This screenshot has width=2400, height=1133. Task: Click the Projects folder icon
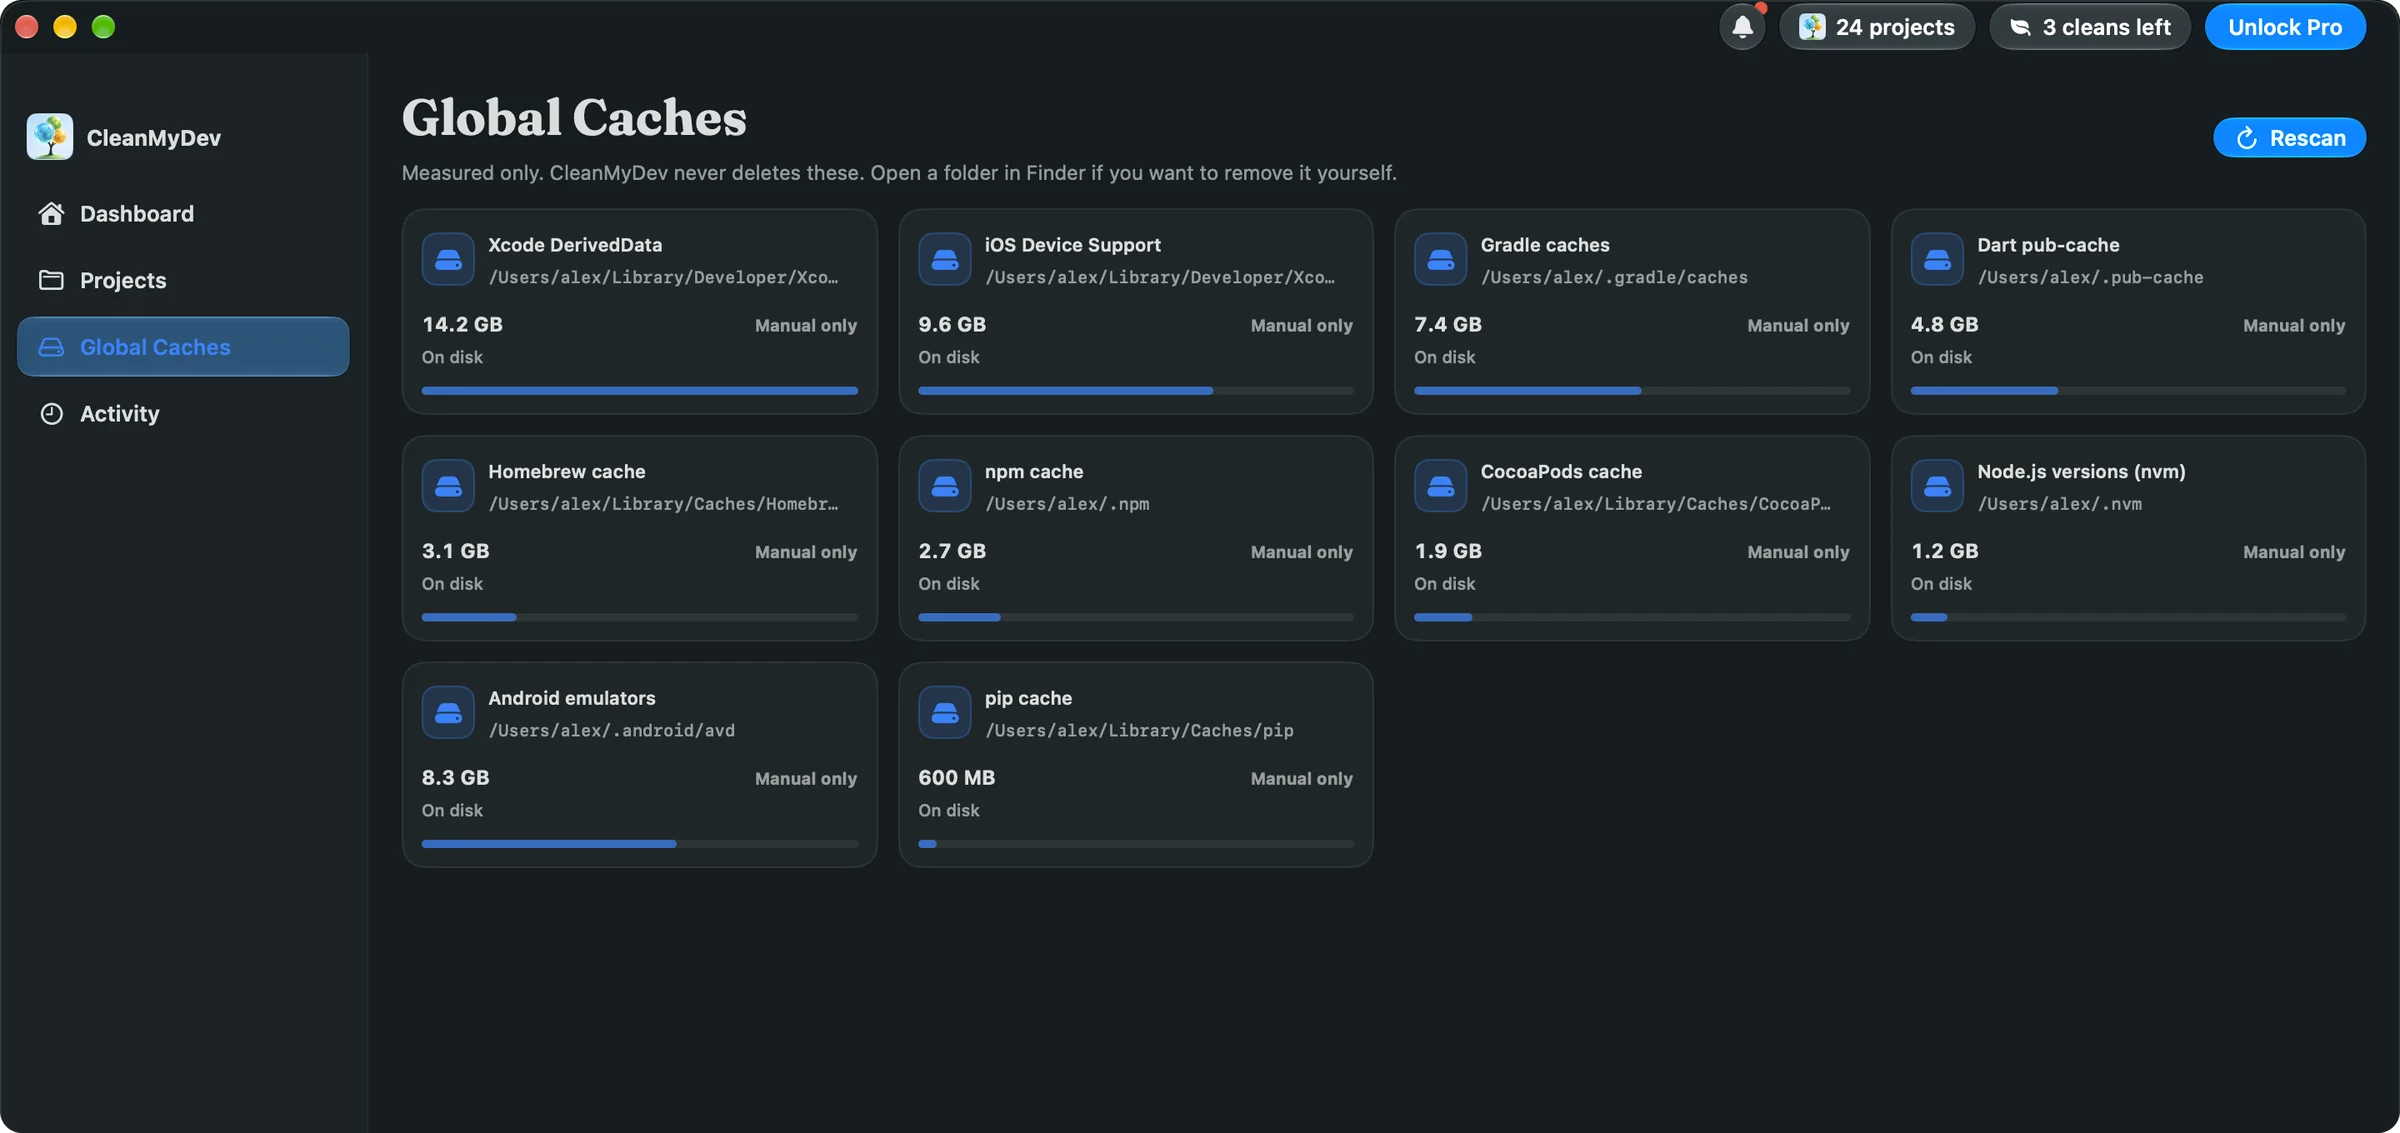click(51, 280)
